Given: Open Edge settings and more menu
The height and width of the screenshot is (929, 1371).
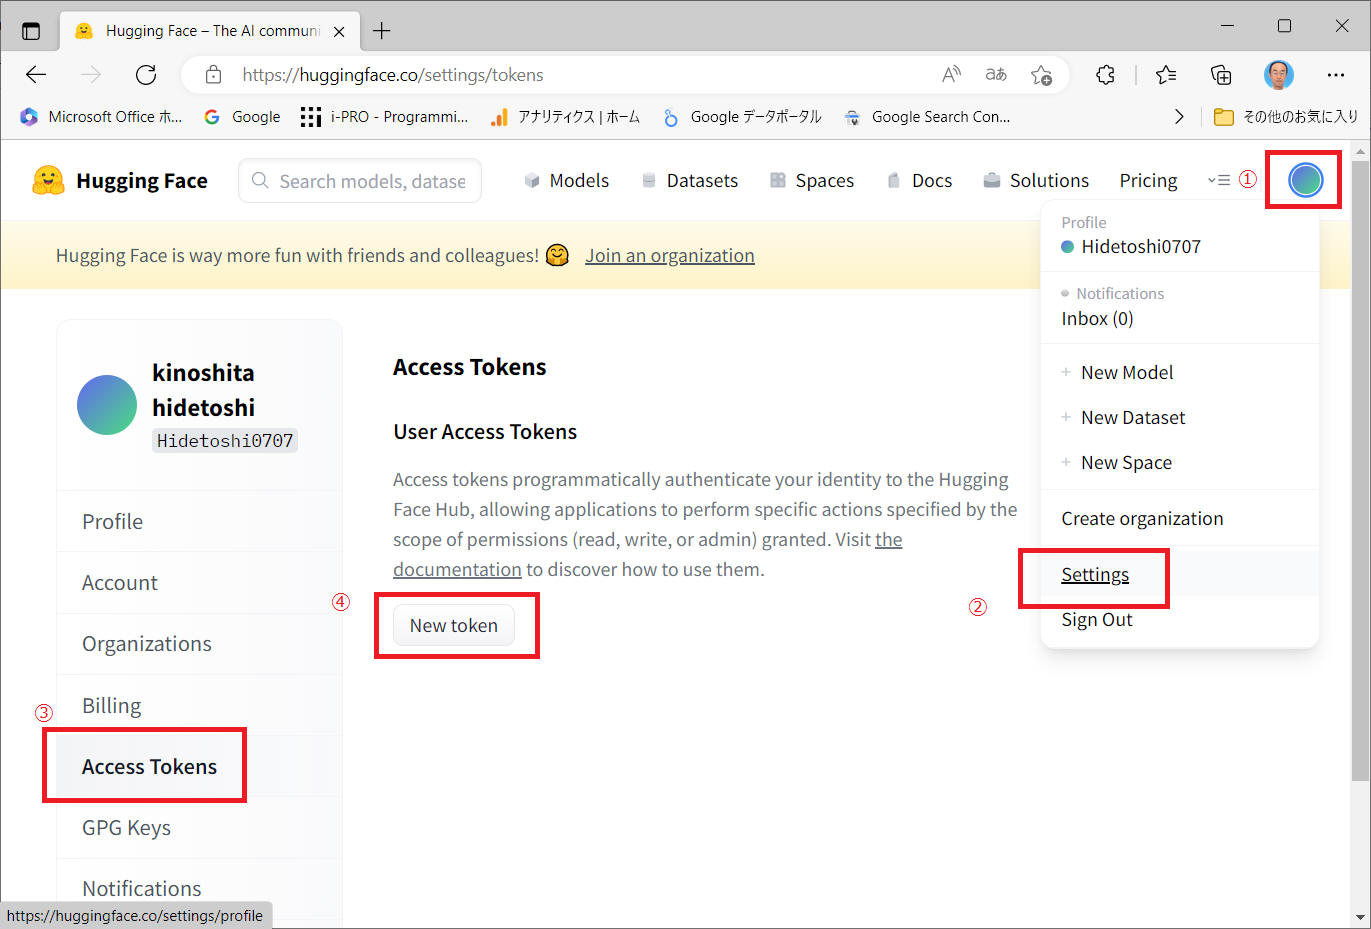Looking at the screenshot, I should (x=1336, y=75).
